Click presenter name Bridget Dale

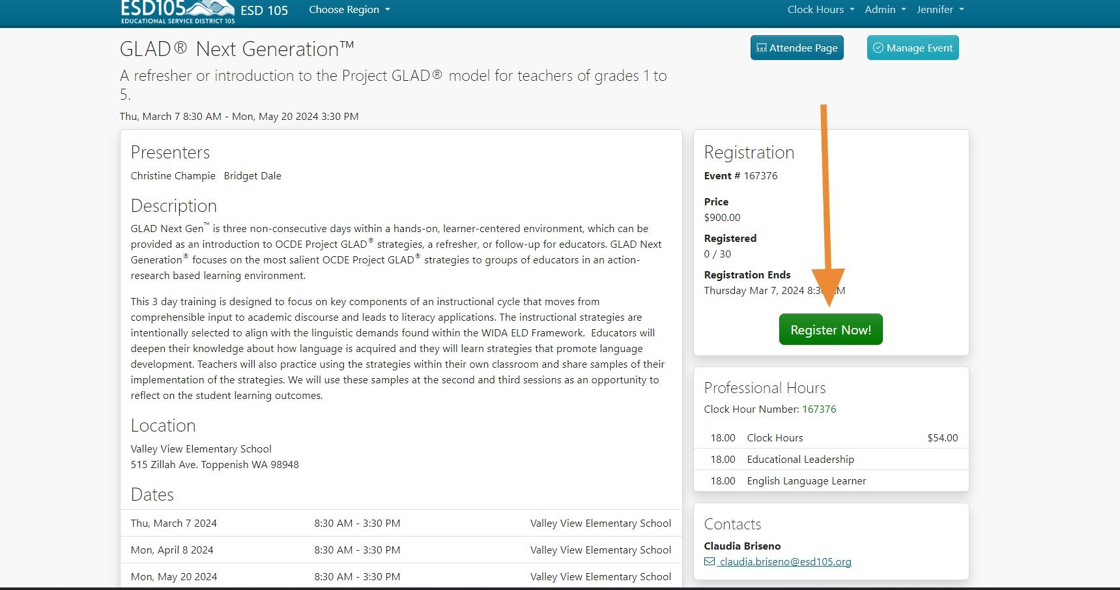pos(252,176)
